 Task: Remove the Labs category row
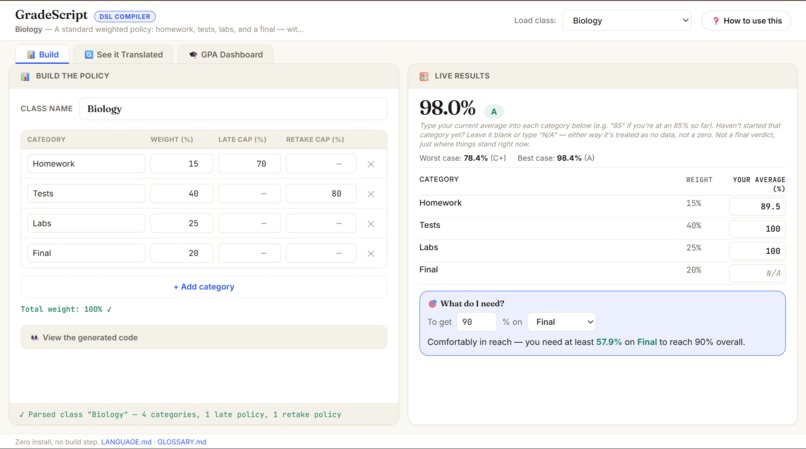[371, 224]
